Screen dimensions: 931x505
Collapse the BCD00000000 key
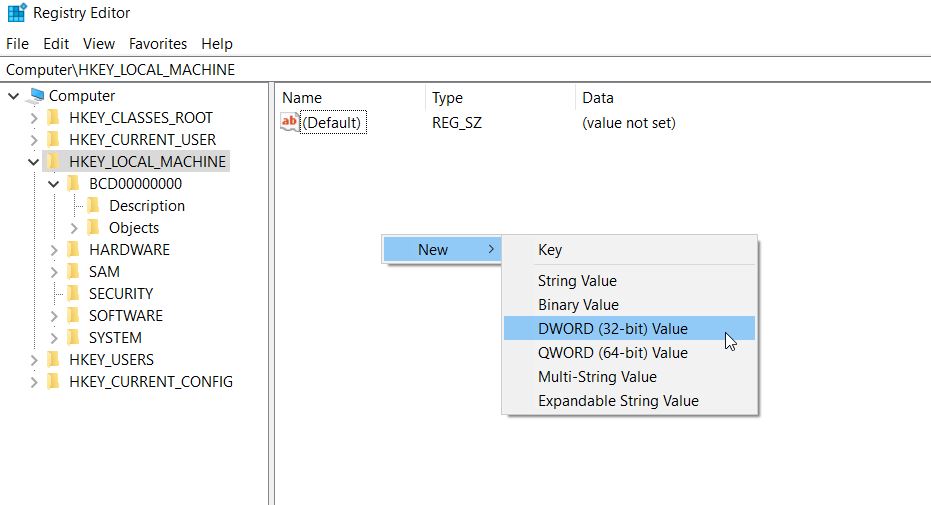53,183
